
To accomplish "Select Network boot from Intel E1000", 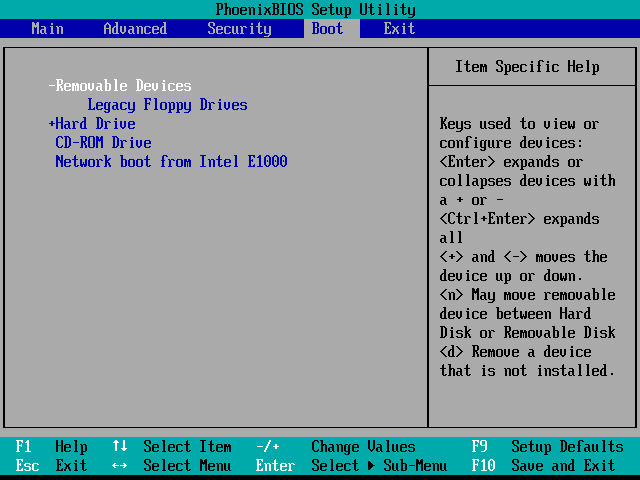I will [171, 162].
